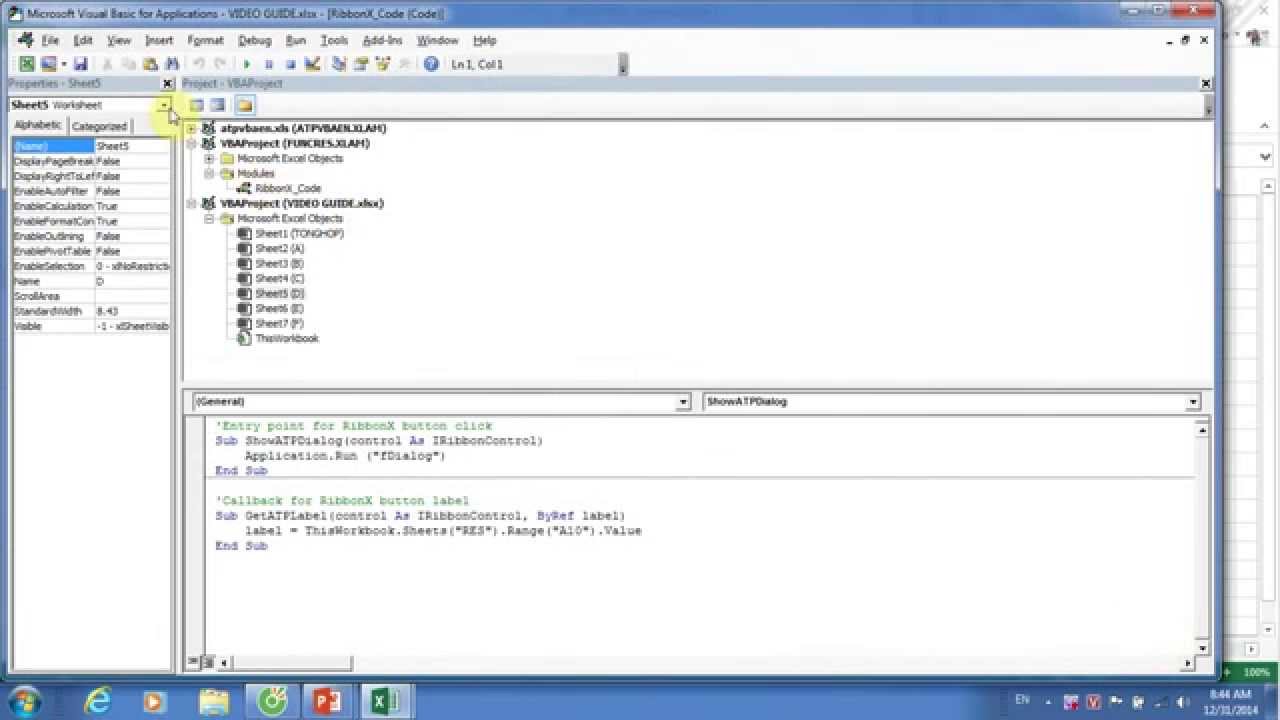The image size is (1280, 720).
Task: Click Toggle Folders icon in Project pane
Action: tap(245, 105)
